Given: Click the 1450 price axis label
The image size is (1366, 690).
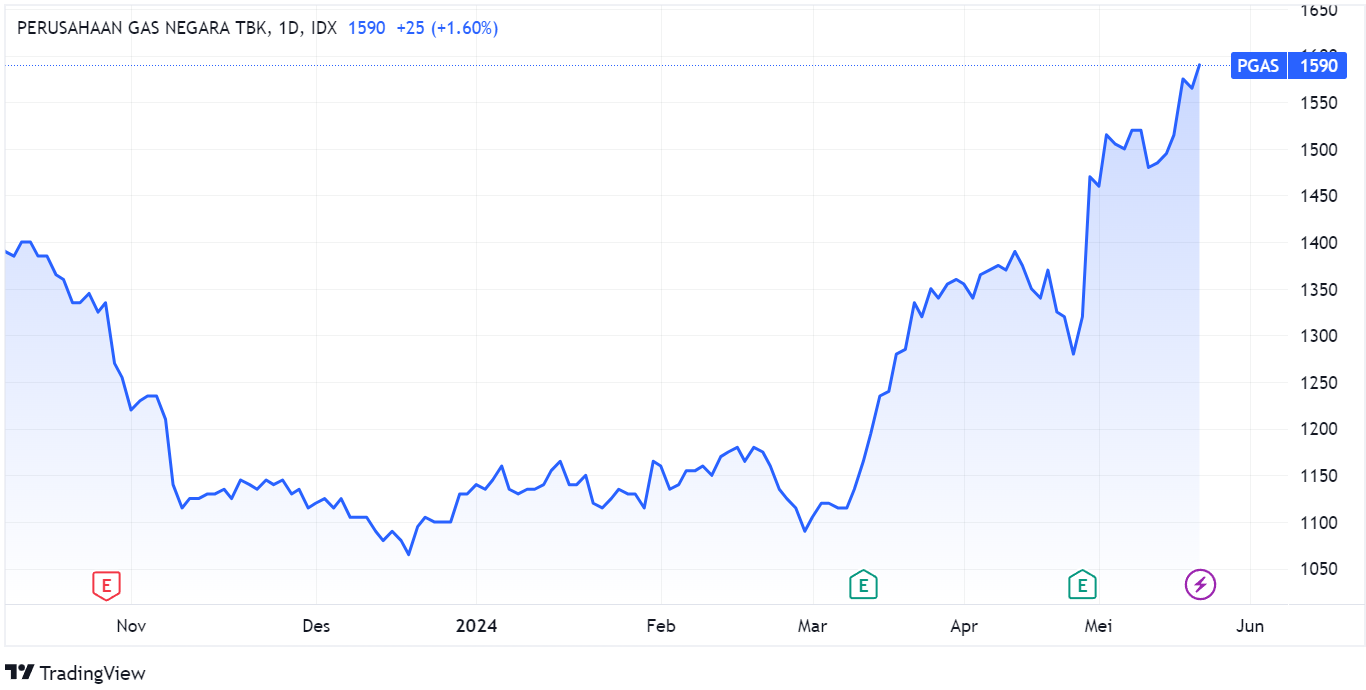Looking at the screenshot, I should click(x=1317, y=196).
